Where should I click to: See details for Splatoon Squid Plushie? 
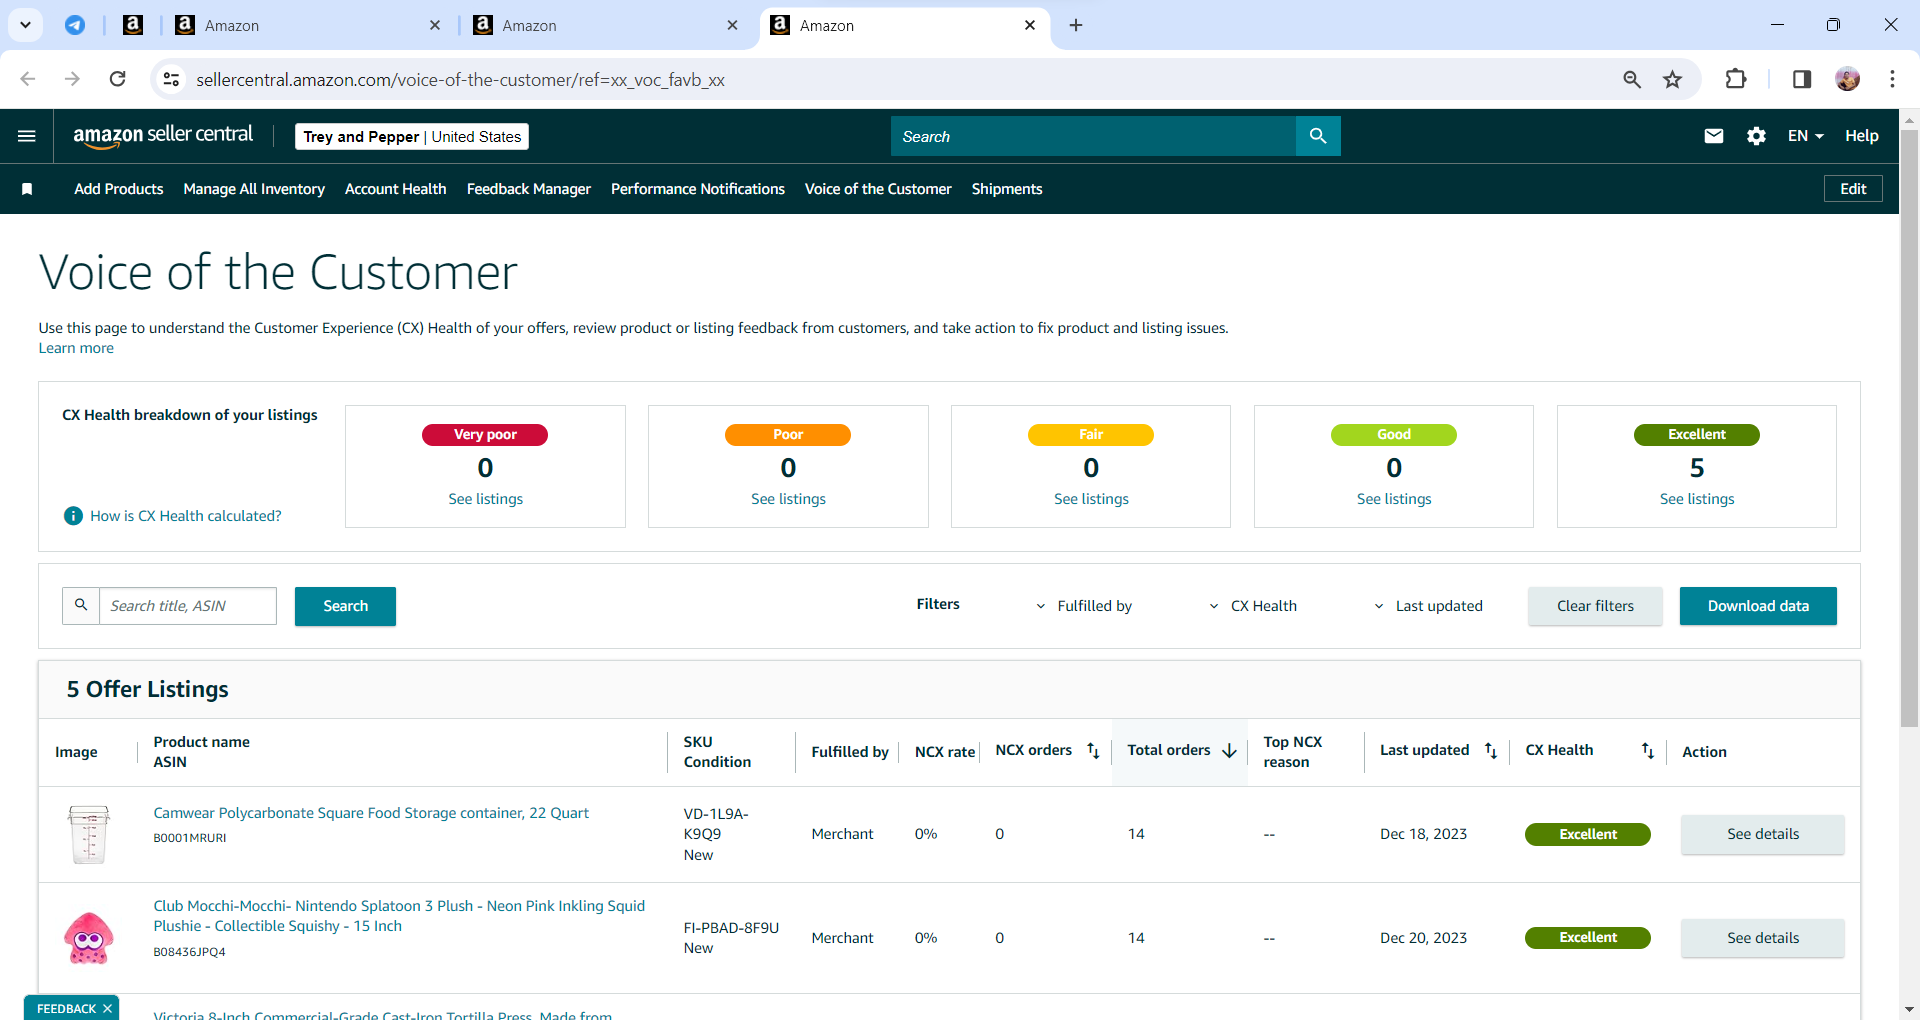[1762, 938]
